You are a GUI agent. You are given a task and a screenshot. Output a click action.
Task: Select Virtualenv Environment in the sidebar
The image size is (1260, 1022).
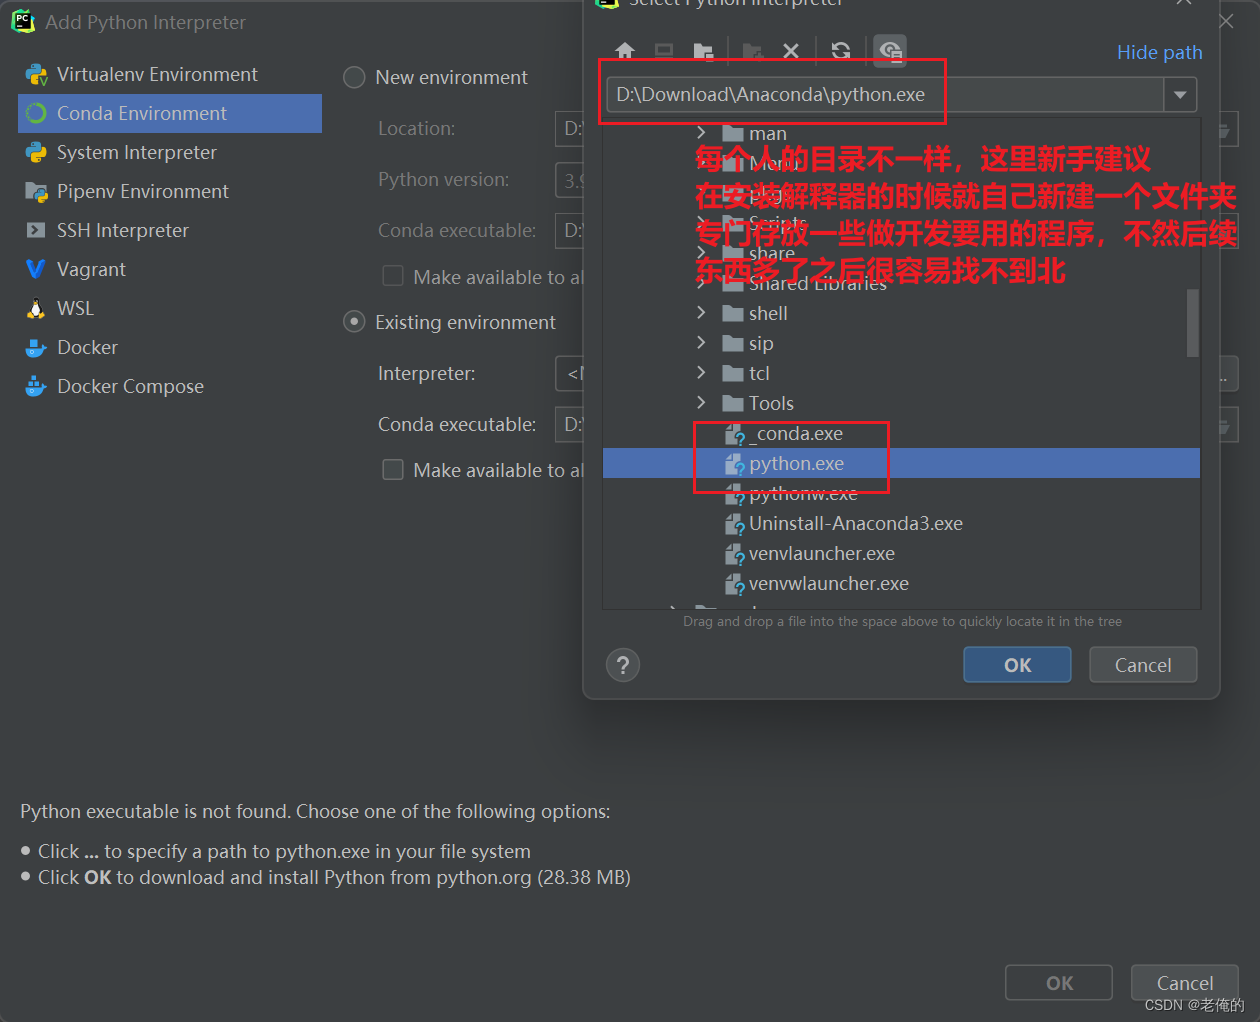coord(170,75)
